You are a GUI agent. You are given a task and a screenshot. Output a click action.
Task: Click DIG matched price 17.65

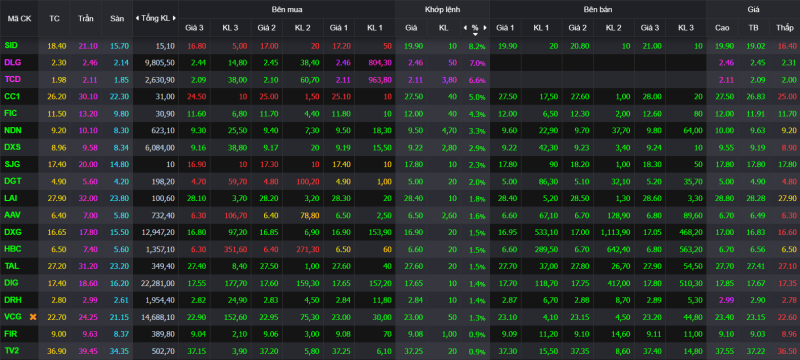click(411, 283)
